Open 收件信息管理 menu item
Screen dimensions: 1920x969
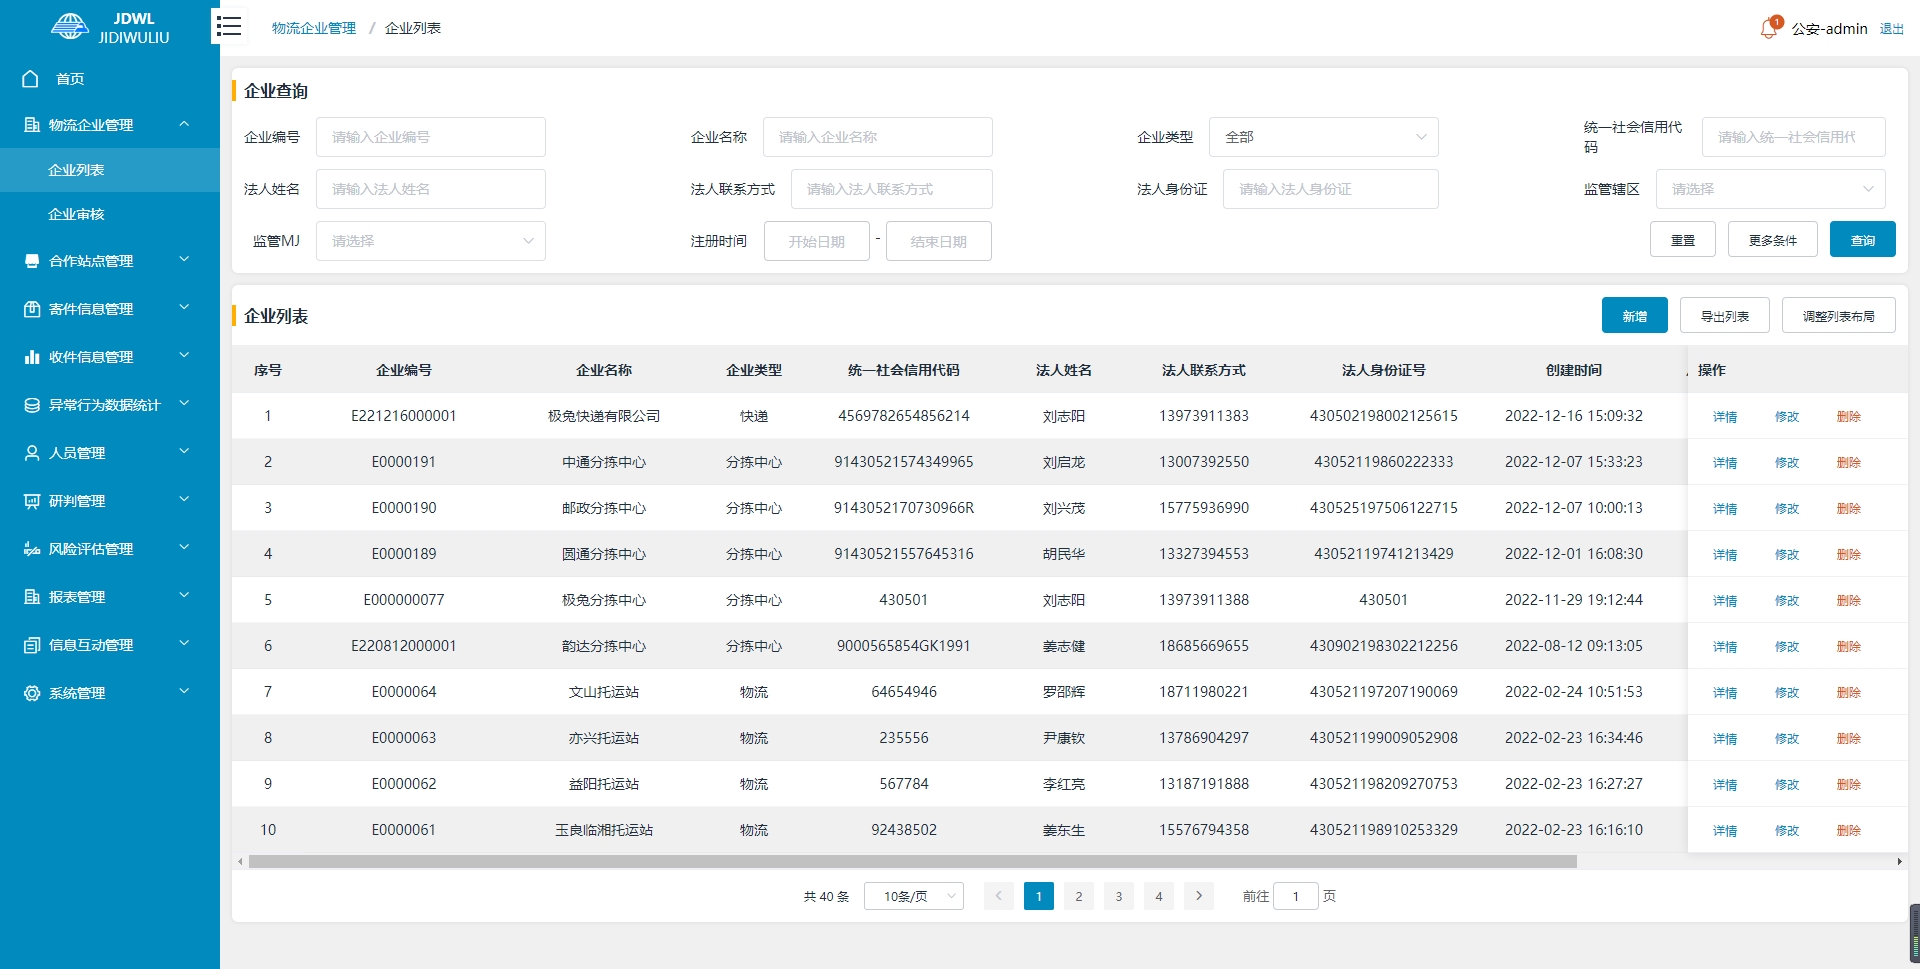point(110,357)
